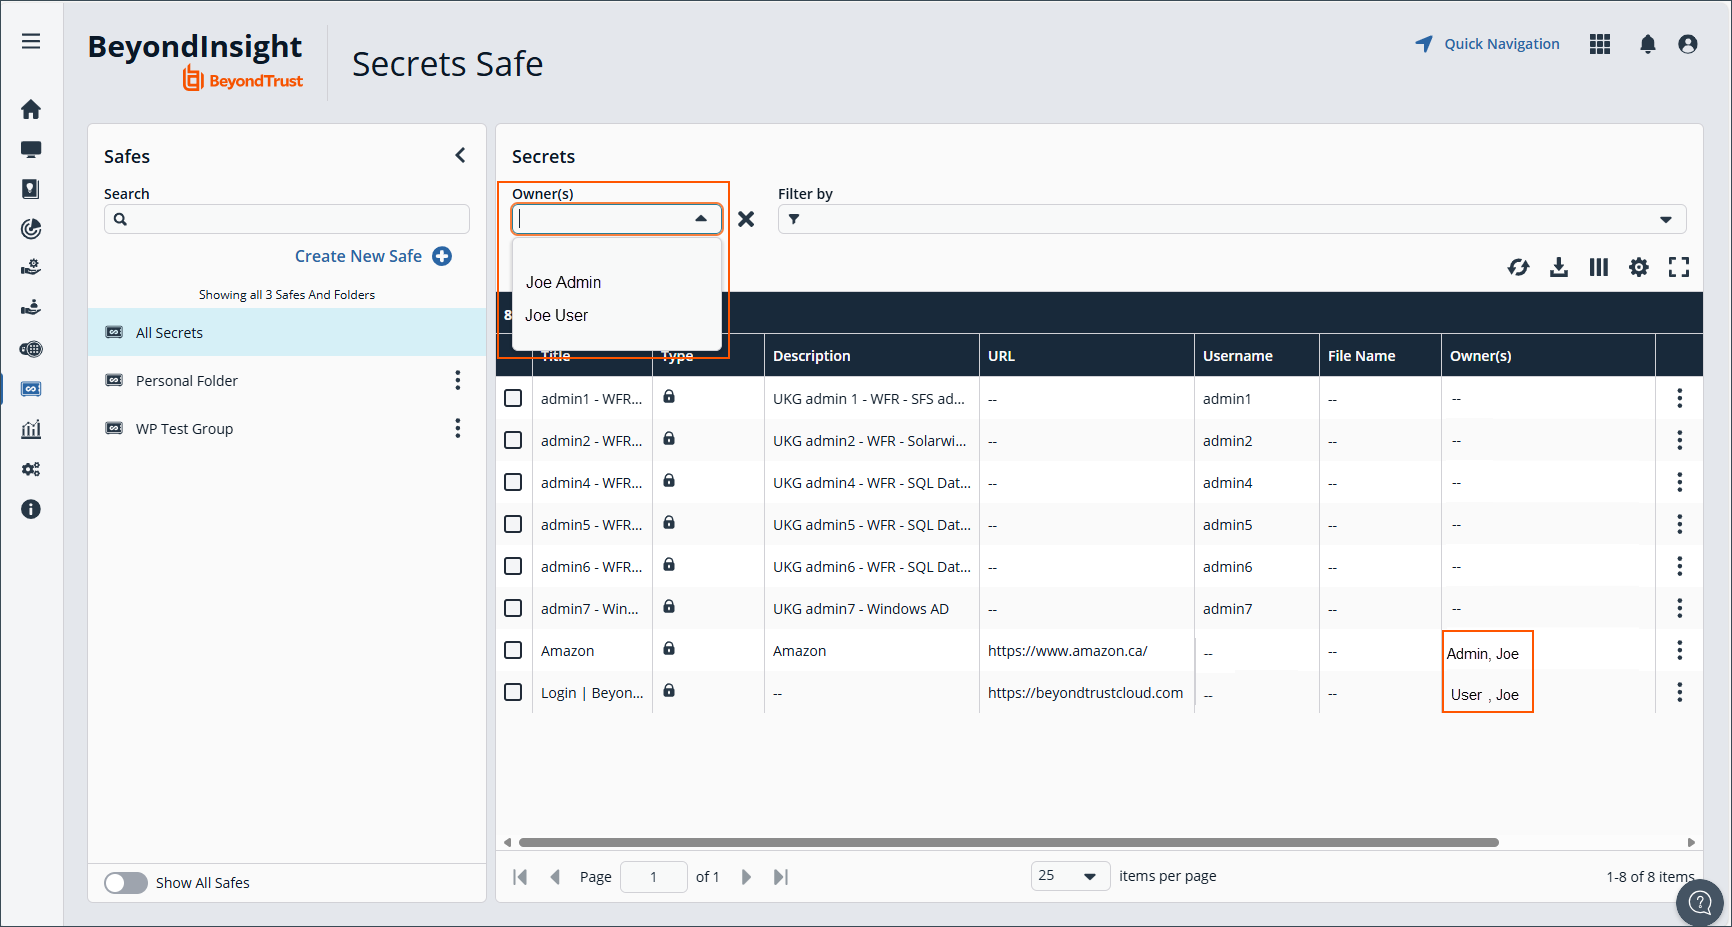Sort by the Description column header
Screen dimensions: 1732x927
(x=871, y=355)
